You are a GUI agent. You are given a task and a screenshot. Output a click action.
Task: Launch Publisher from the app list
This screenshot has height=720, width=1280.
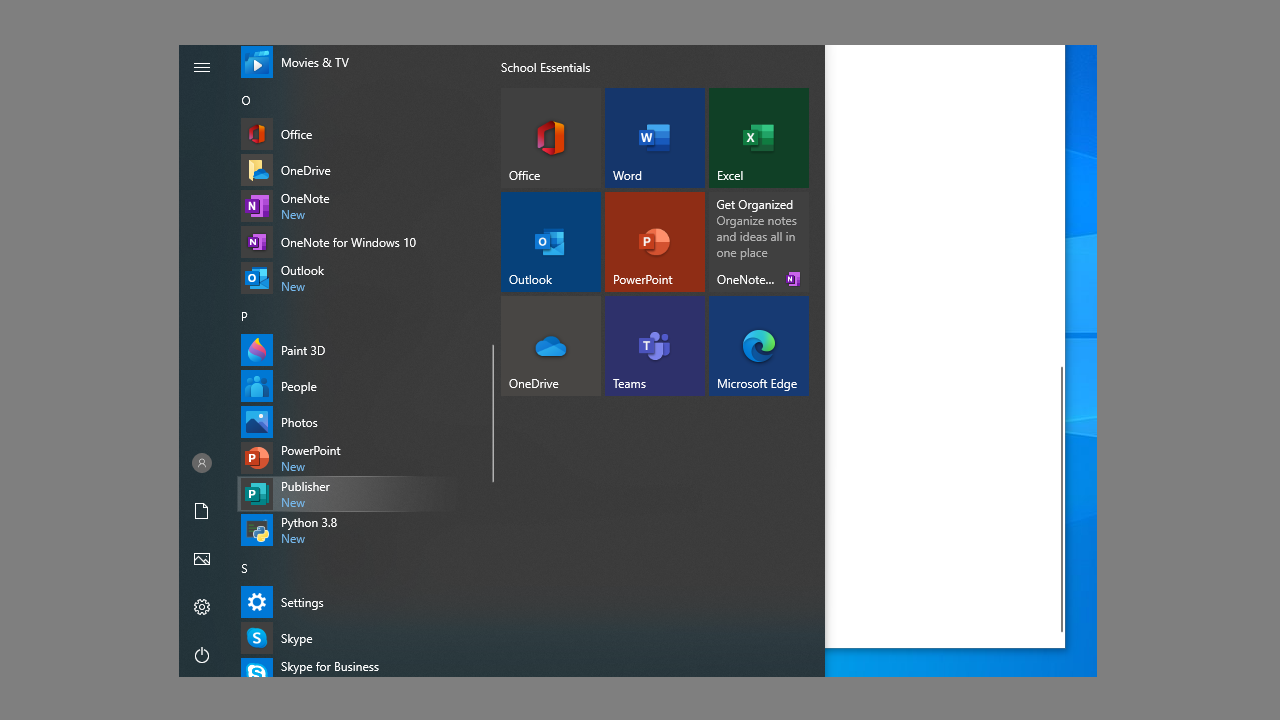(x=348, y=494)
